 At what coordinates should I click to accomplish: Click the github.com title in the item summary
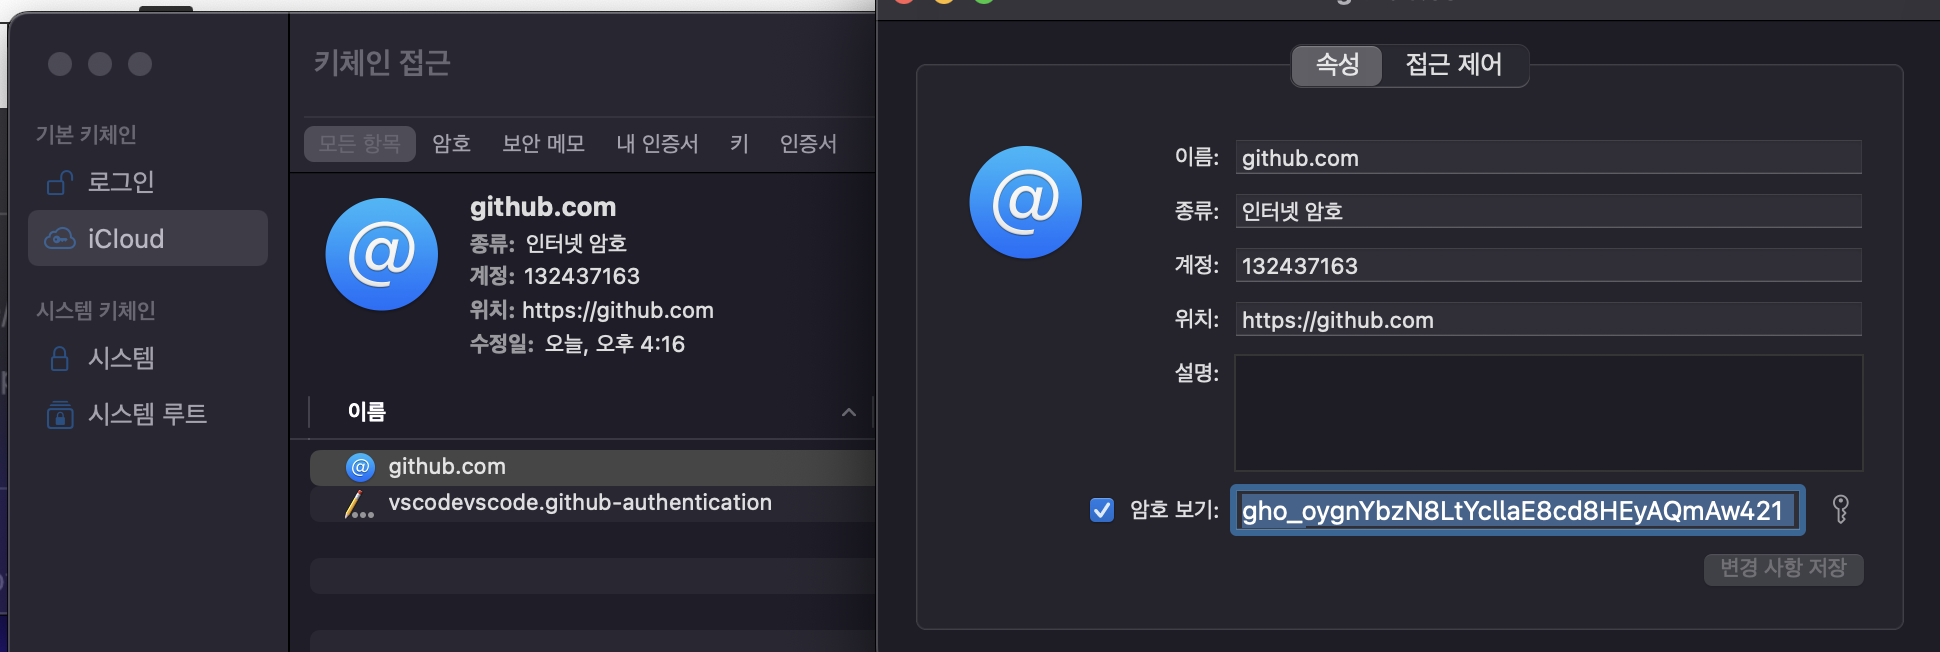(x=543, y=208)
